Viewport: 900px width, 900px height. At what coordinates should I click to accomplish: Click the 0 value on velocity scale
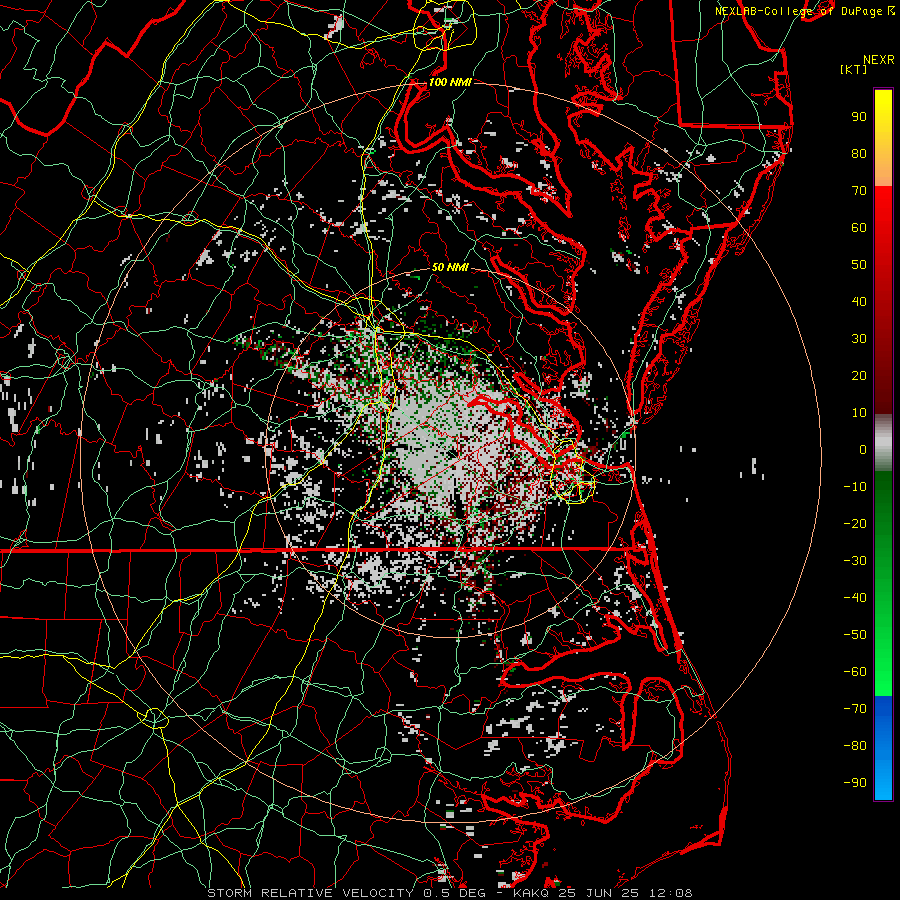pyautogui.click(x=863, y=450)
